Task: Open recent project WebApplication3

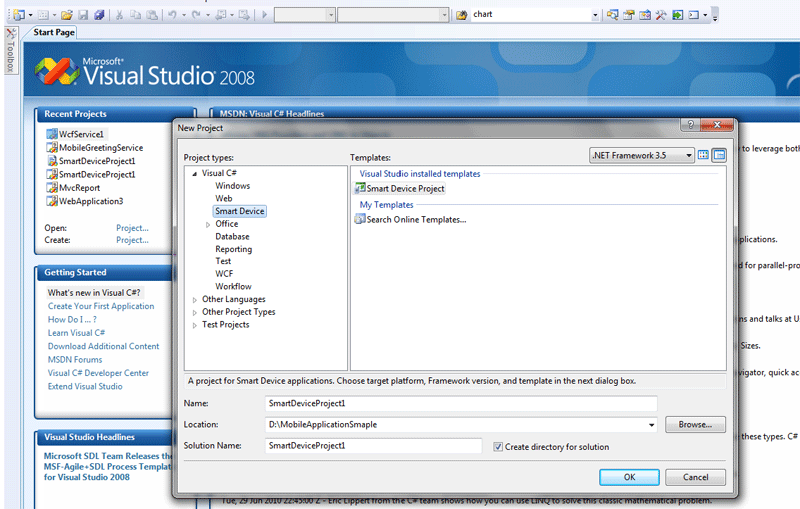Action: tap(85, 201)
